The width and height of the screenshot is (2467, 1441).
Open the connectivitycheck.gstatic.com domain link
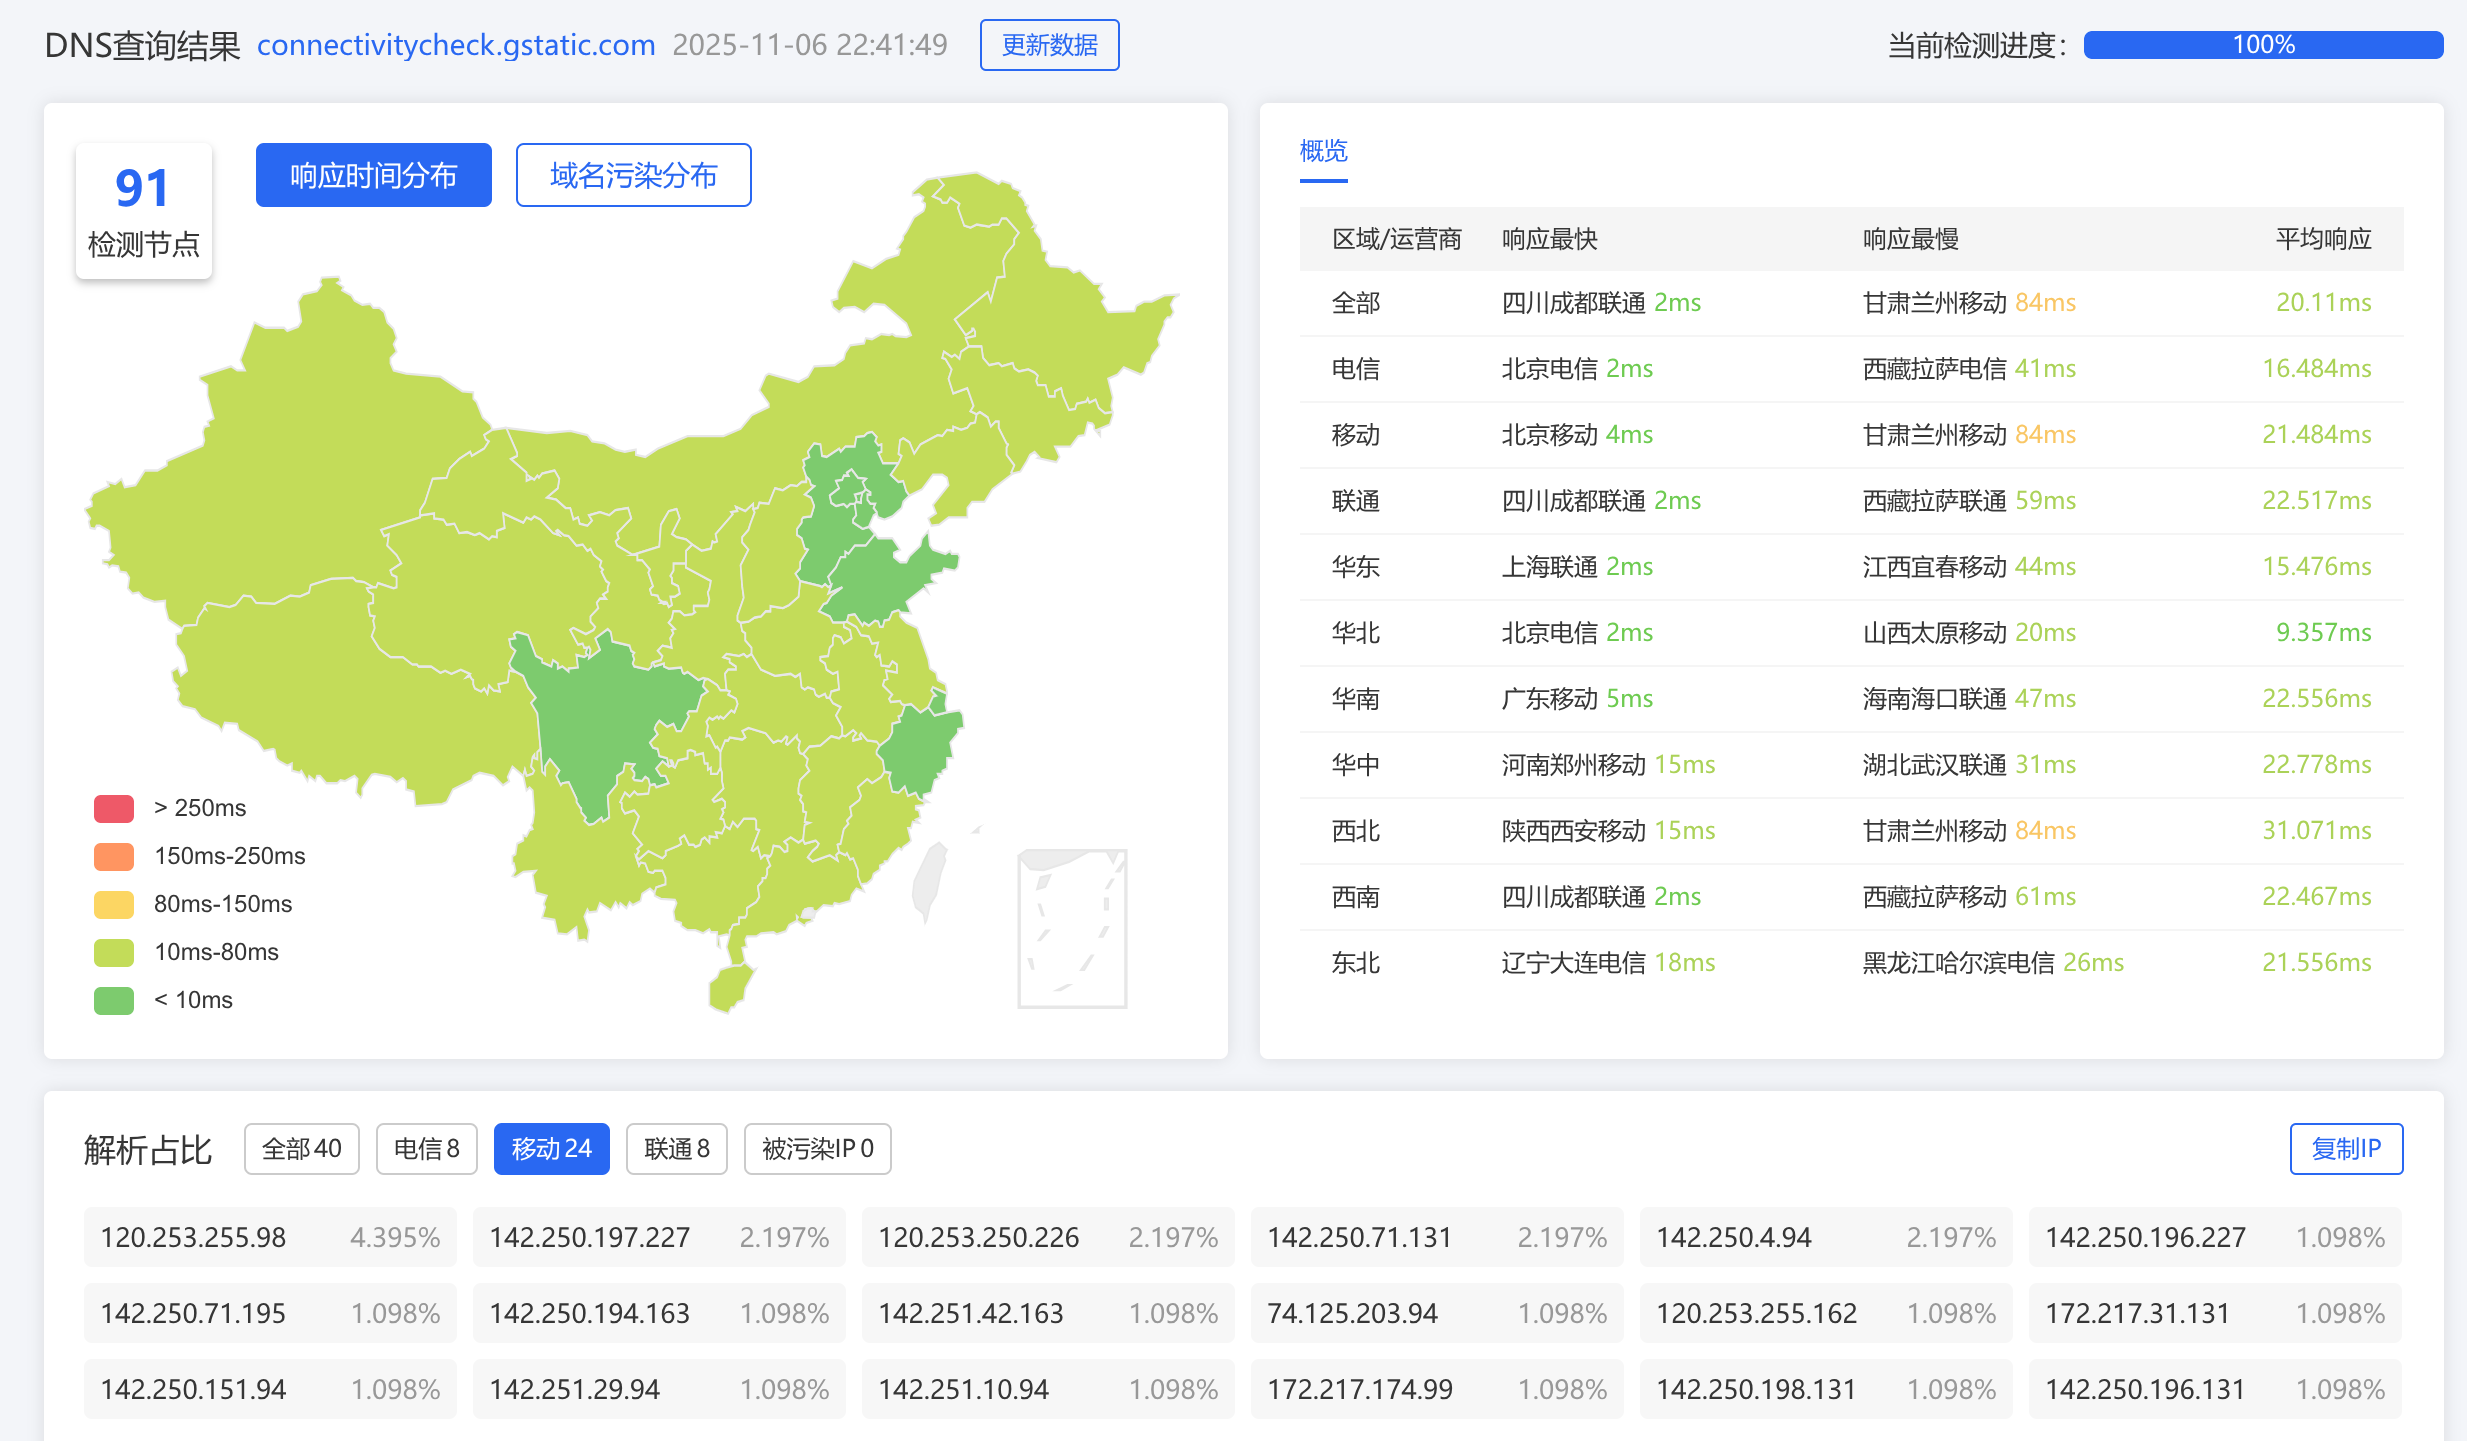click(456, 45)
